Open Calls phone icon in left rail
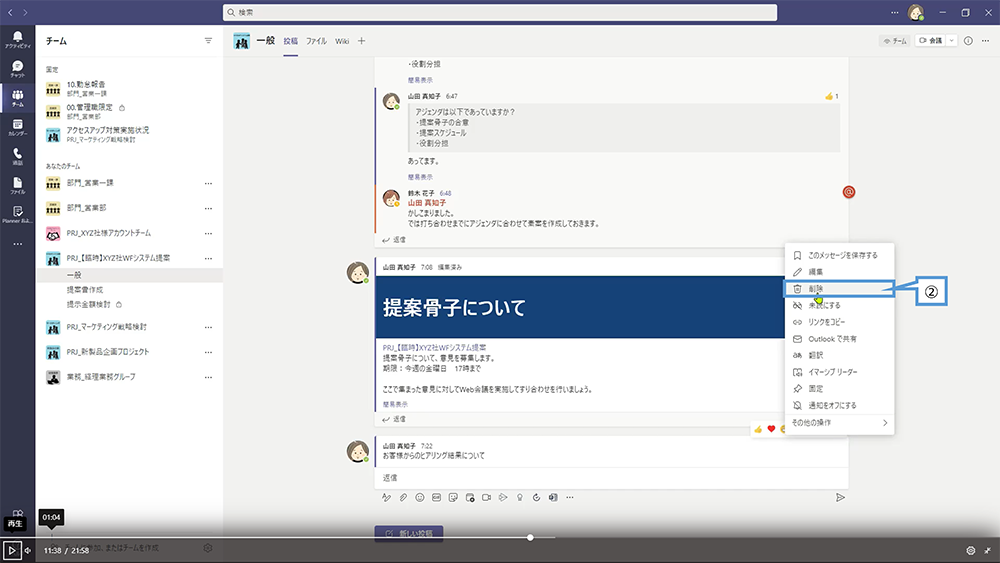The width and height of the screenshot is (1000, 563). point(17,156)
